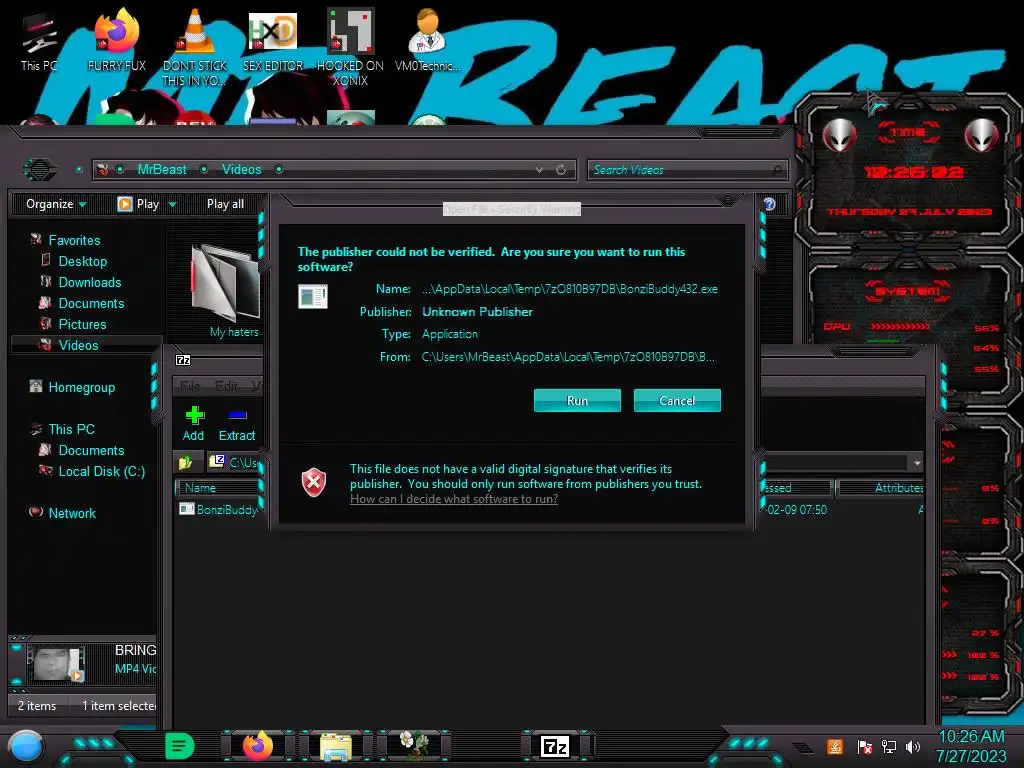Refresh the Explorer folder view
This screenshot has height=768, width=1024.
pos(561,169)
